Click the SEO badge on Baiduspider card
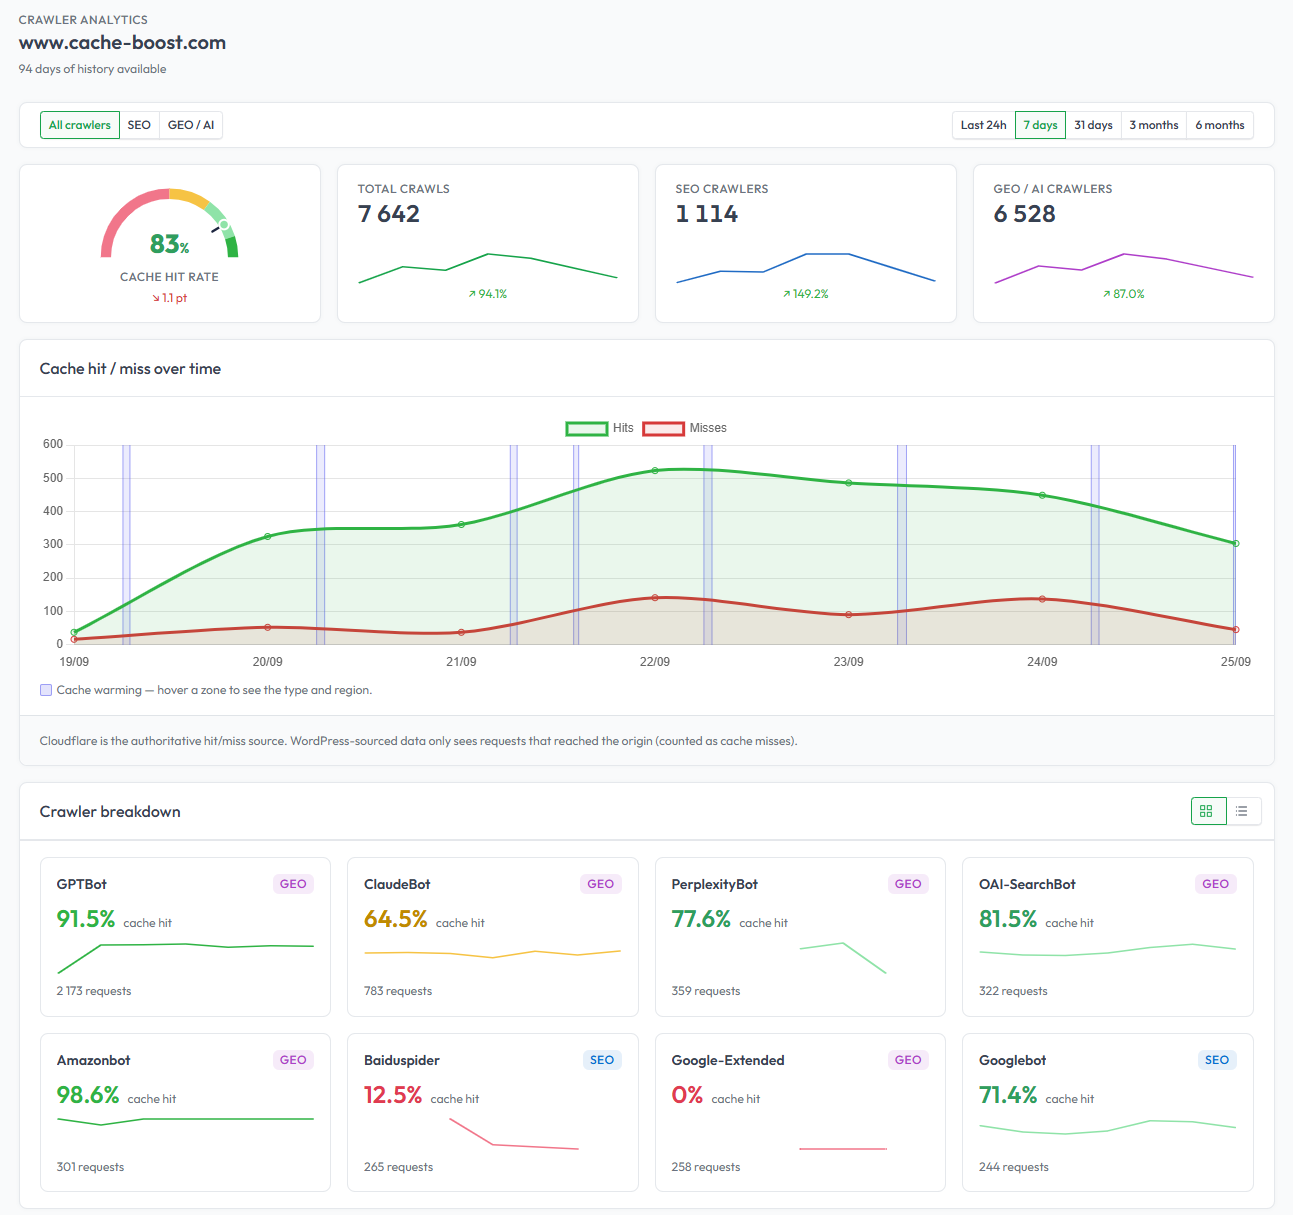 click(x=602, y=1060)
